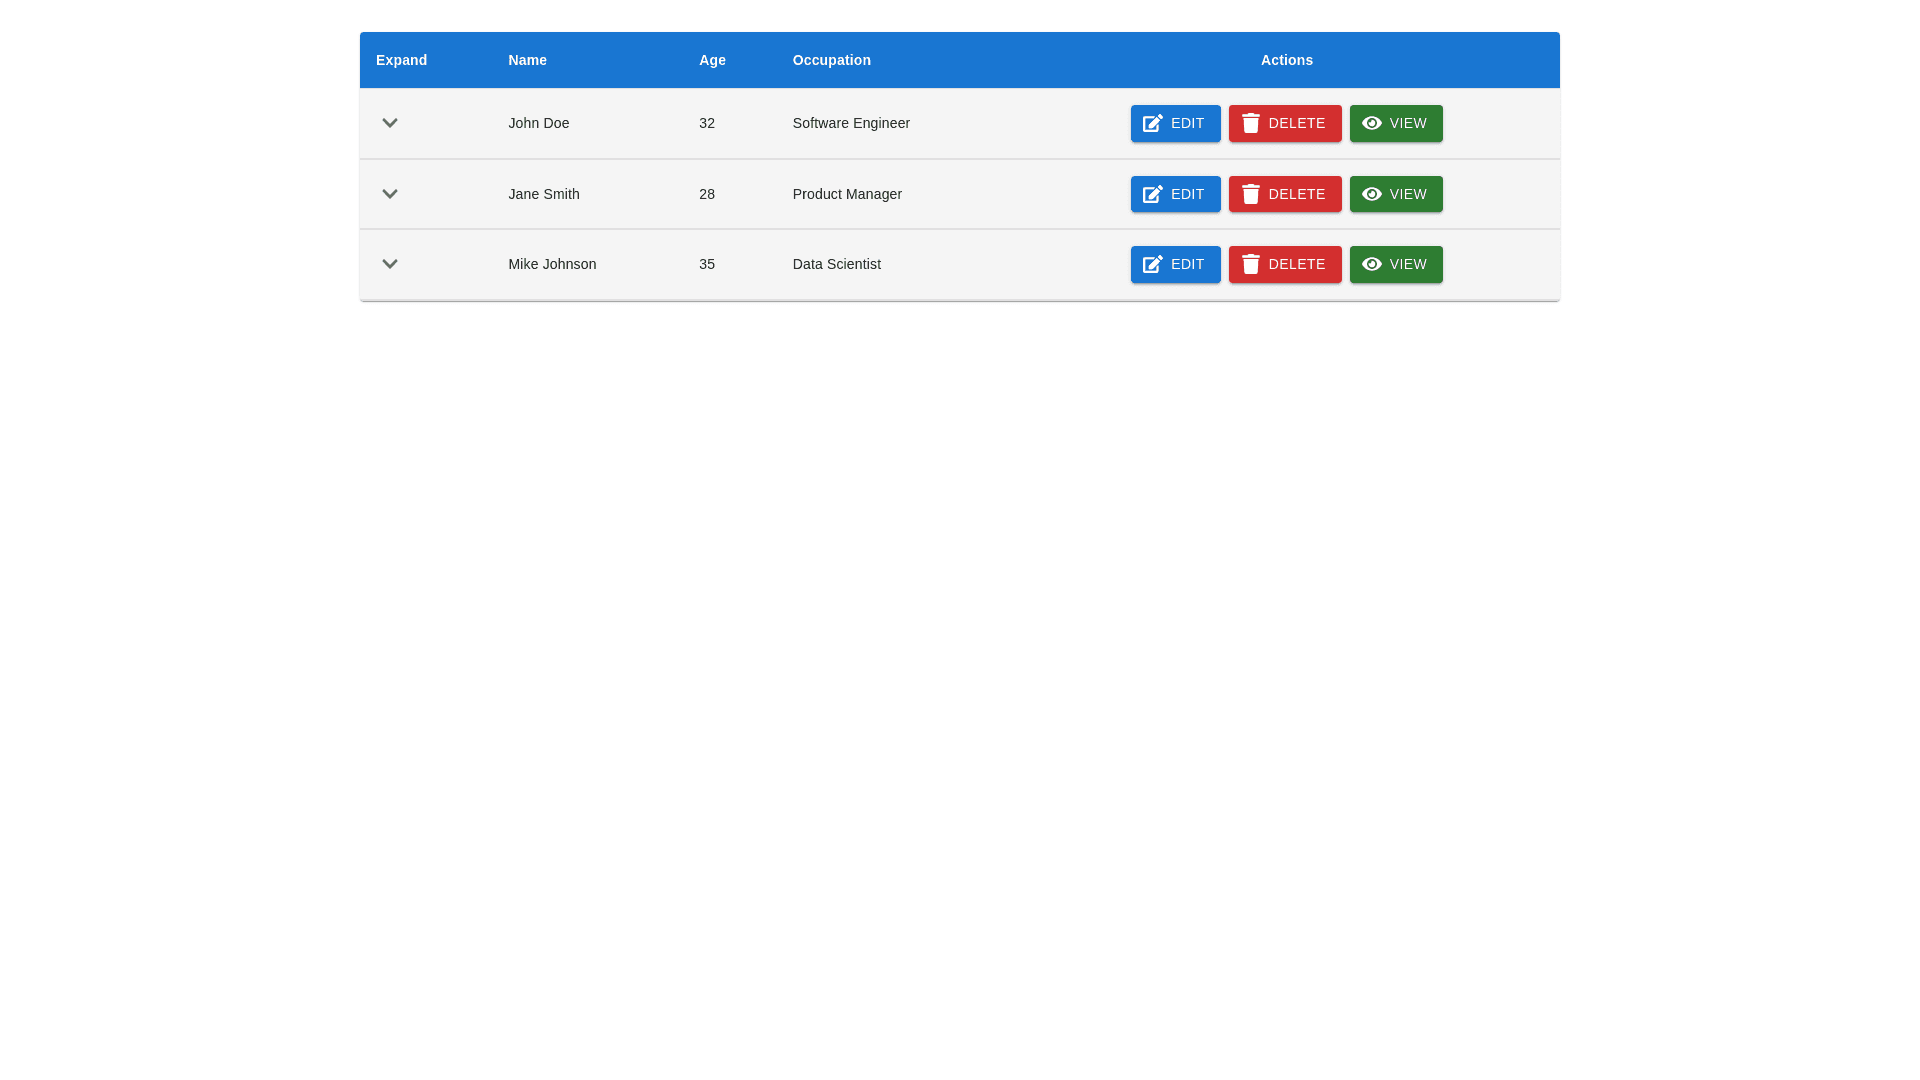The height and width of the screenshot is (1080, 1920).
Task: Click the trash icon in Jane Smith's row
Action: [1250, 194]
